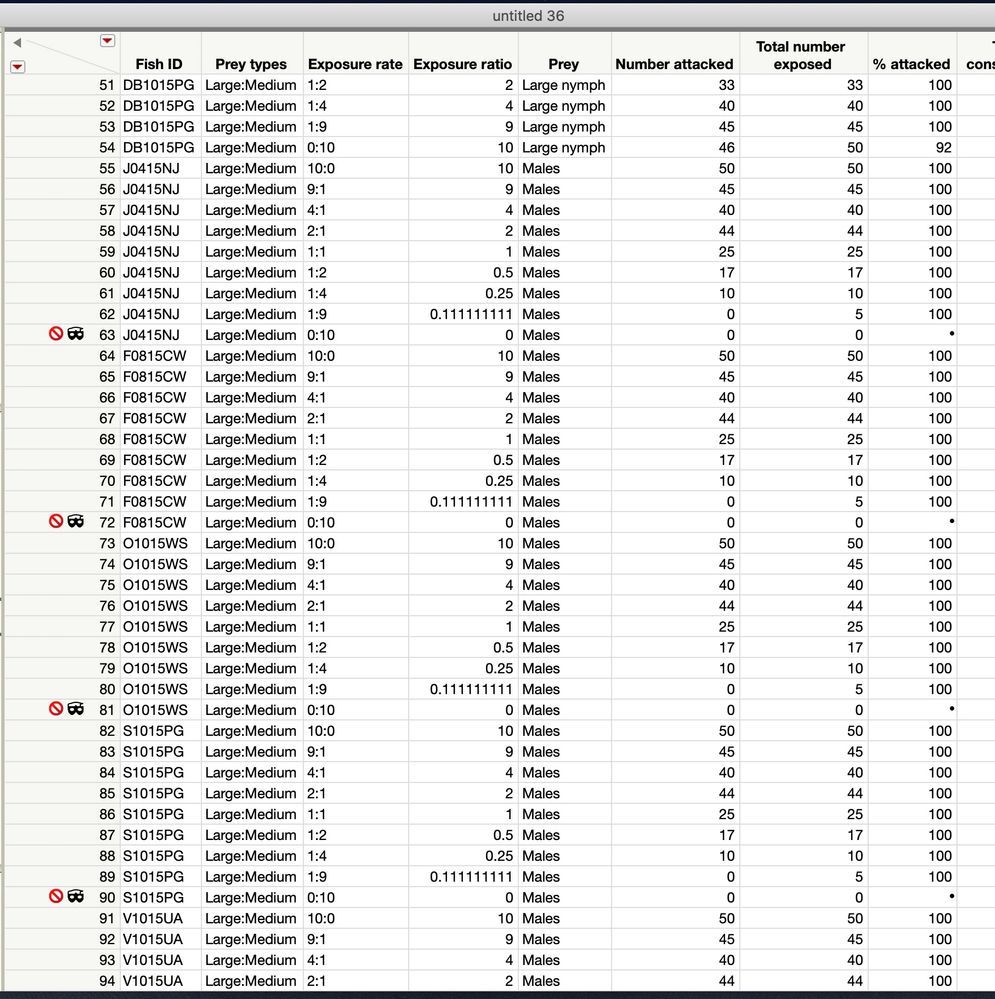Viewport: 995px width, 999px height.
Task: Select row number 94
Action: point(106,981)
